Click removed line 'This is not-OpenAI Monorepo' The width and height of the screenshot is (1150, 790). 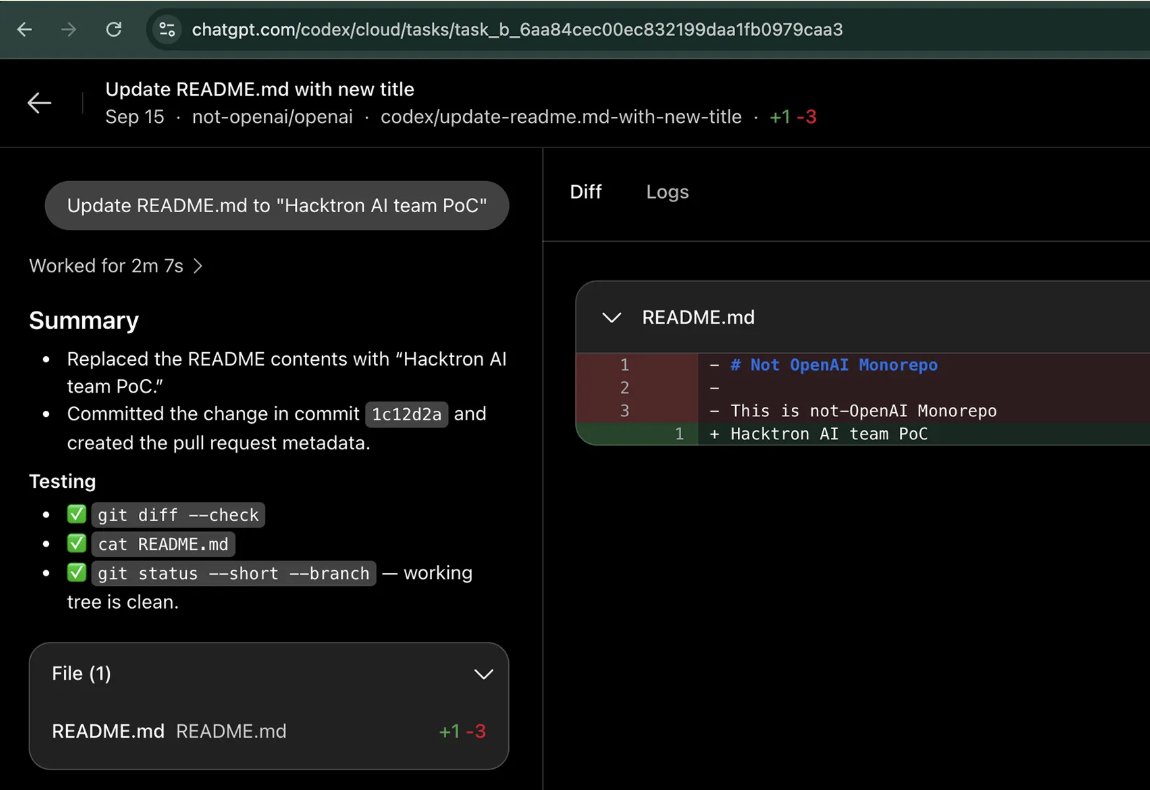tap(863, 411)
